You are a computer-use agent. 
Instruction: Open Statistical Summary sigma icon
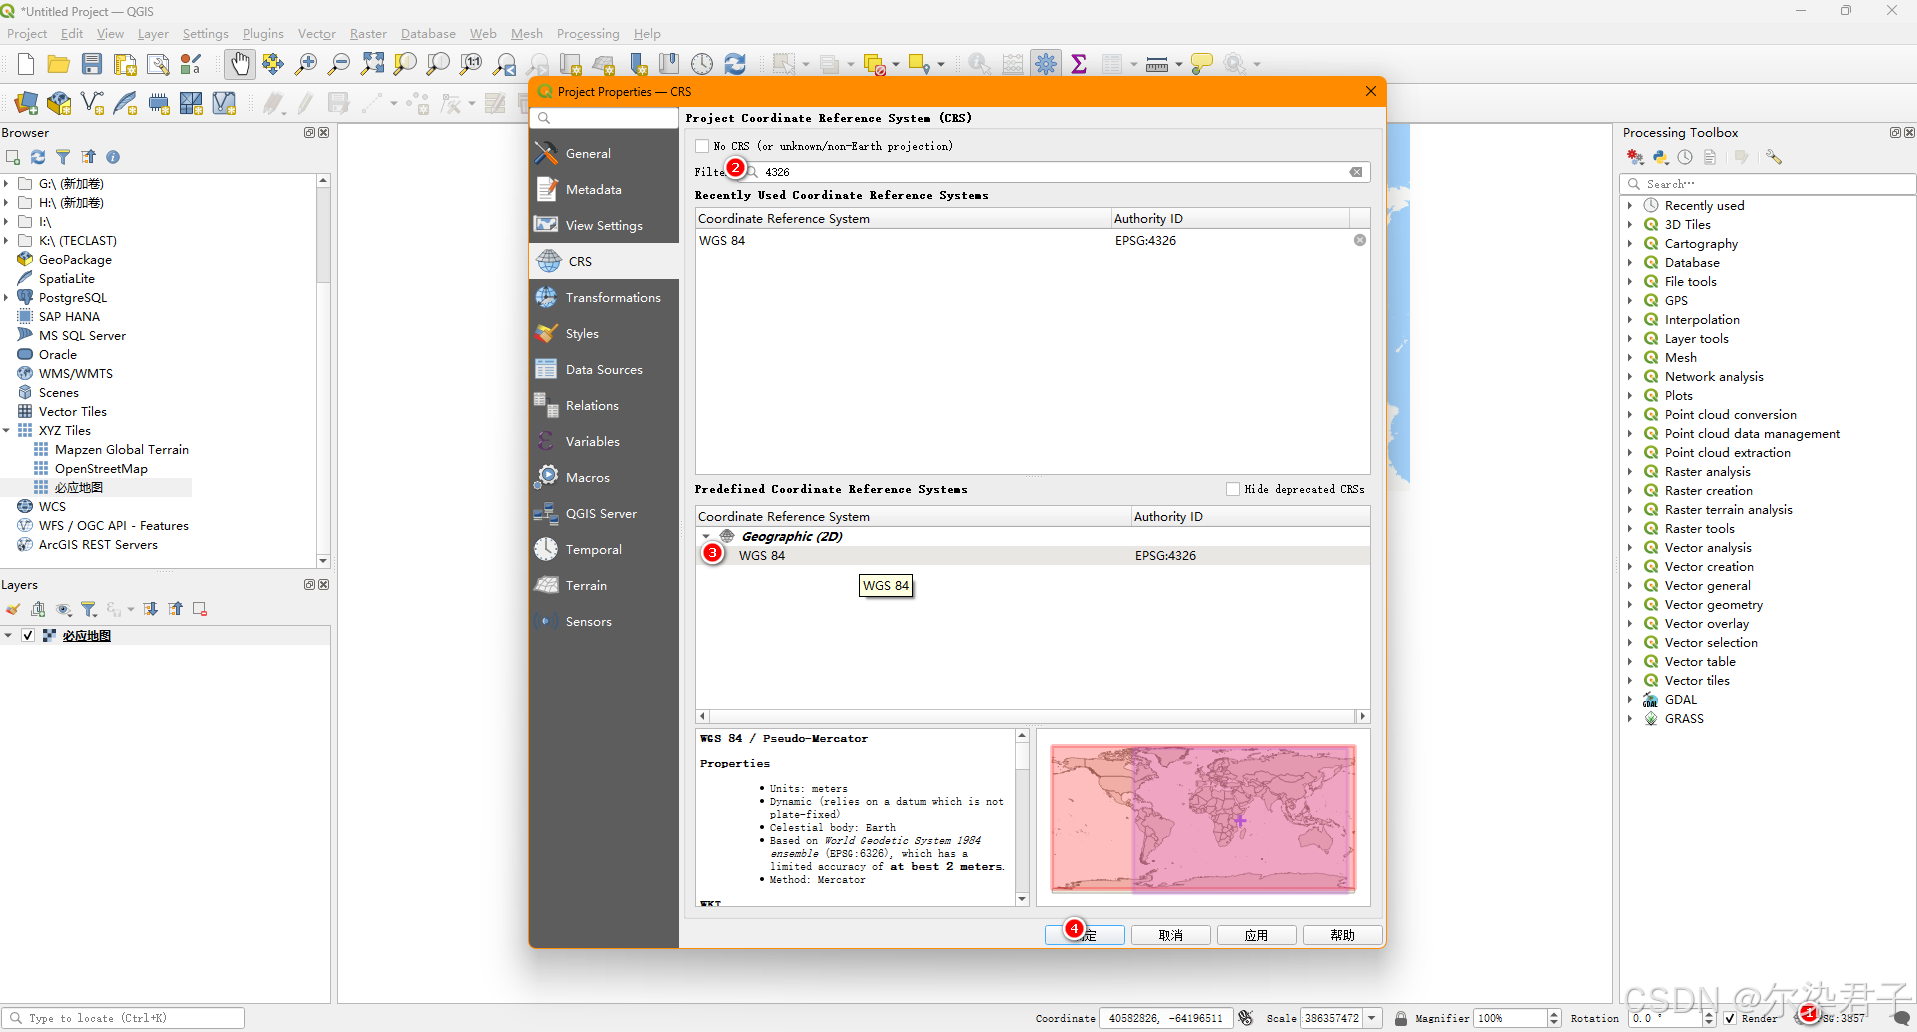click(1079, 64)
